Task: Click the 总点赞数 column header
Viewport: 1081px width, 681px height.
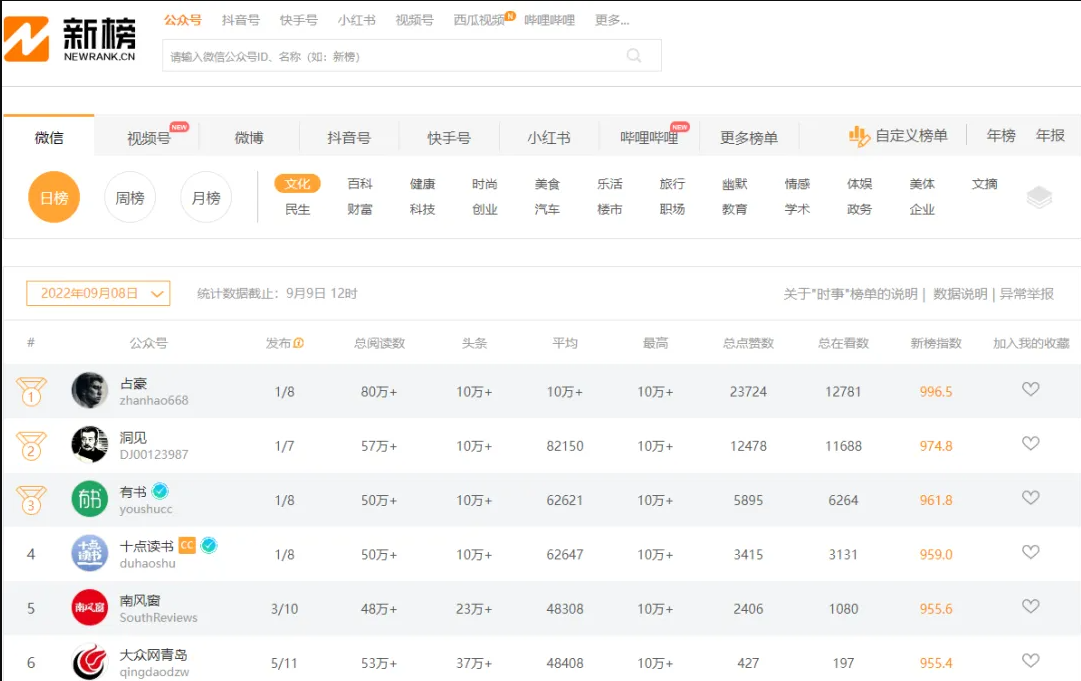Action: click(x=748, y=343)
